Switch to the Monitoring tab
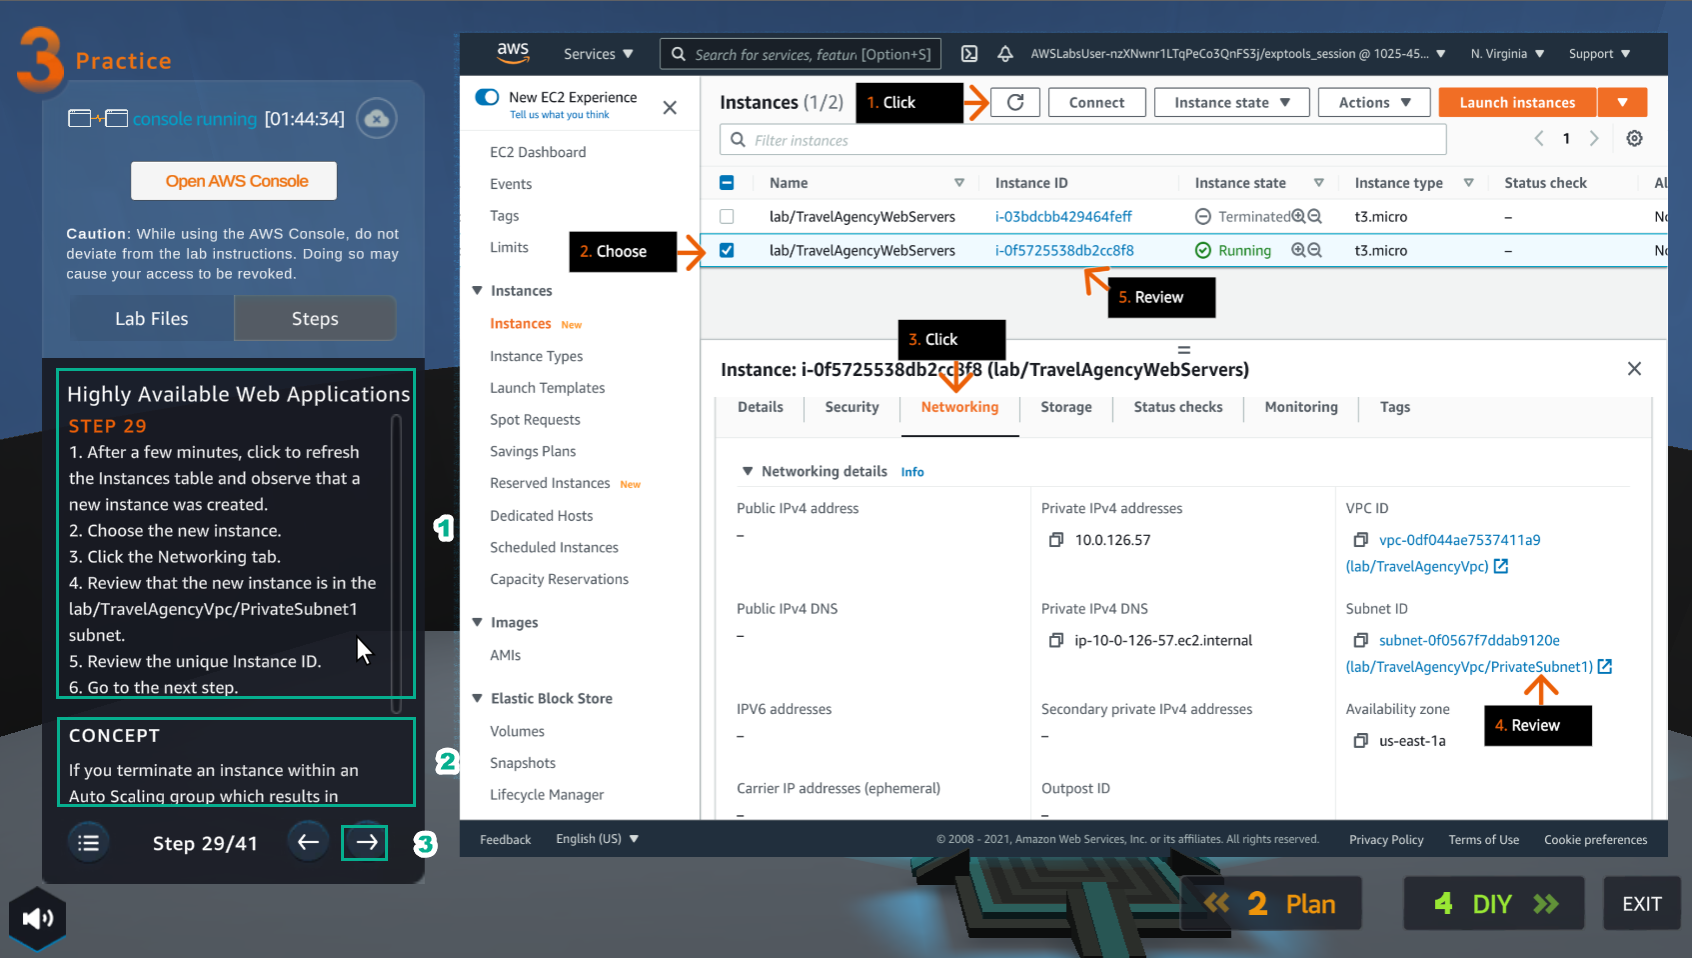Viewport: 1692px width, 958px height. tap(1301, 407)
